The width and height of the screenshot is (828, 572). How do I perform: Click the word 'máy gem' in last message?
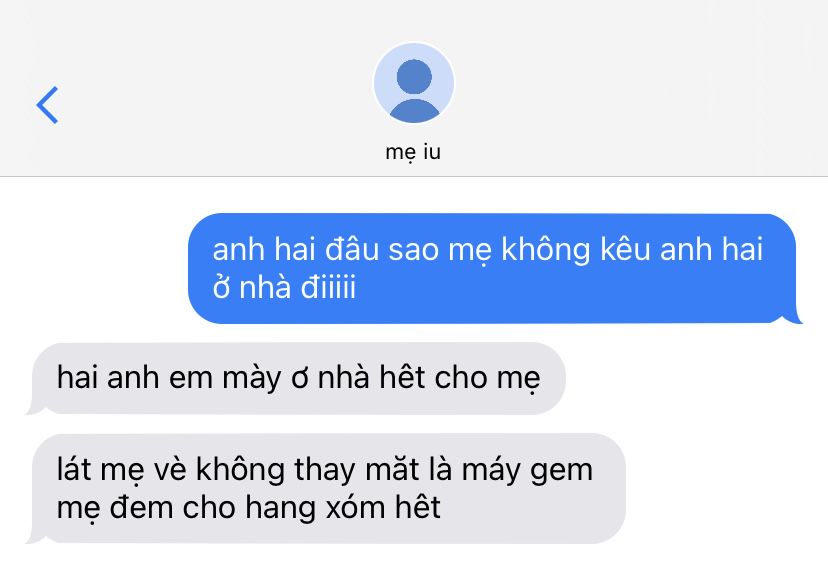click(527, 470)
